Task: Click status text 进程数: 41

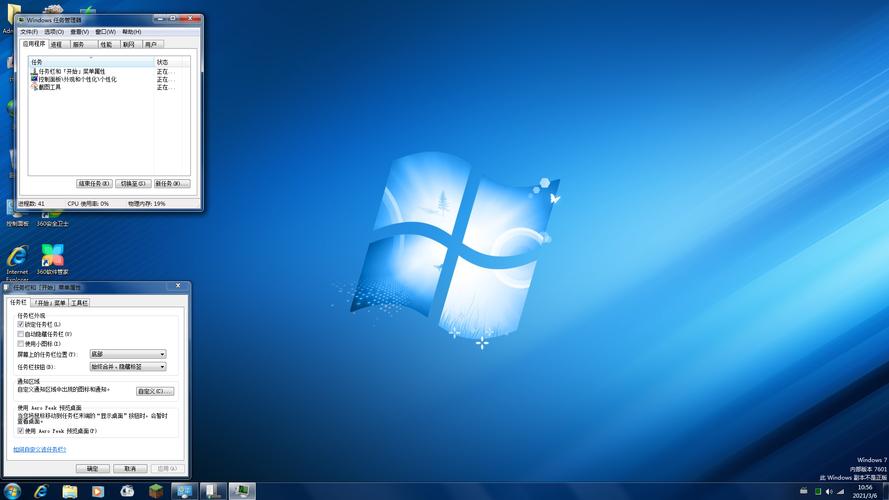Action: [31, 204]
